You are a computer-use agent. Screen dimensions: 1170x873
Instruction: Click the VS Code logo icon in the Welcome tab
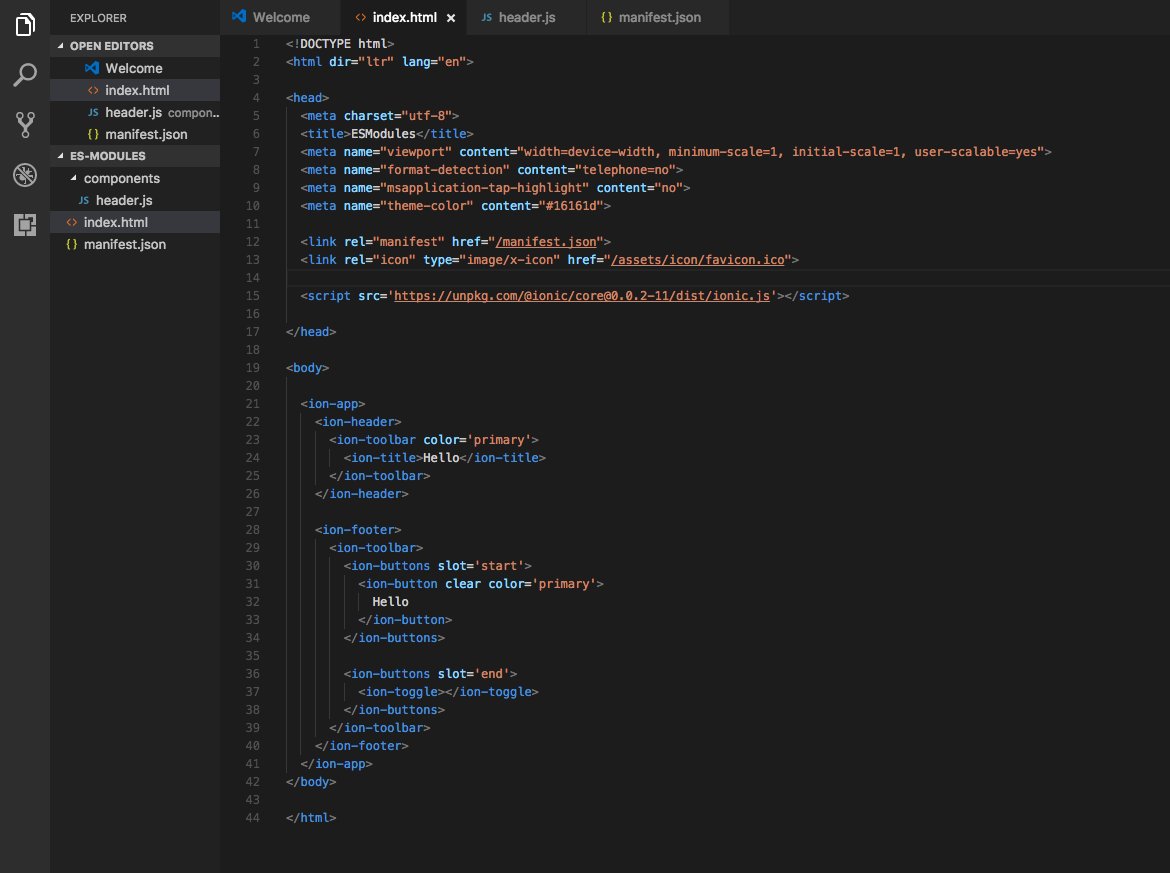tap(239, 16)
